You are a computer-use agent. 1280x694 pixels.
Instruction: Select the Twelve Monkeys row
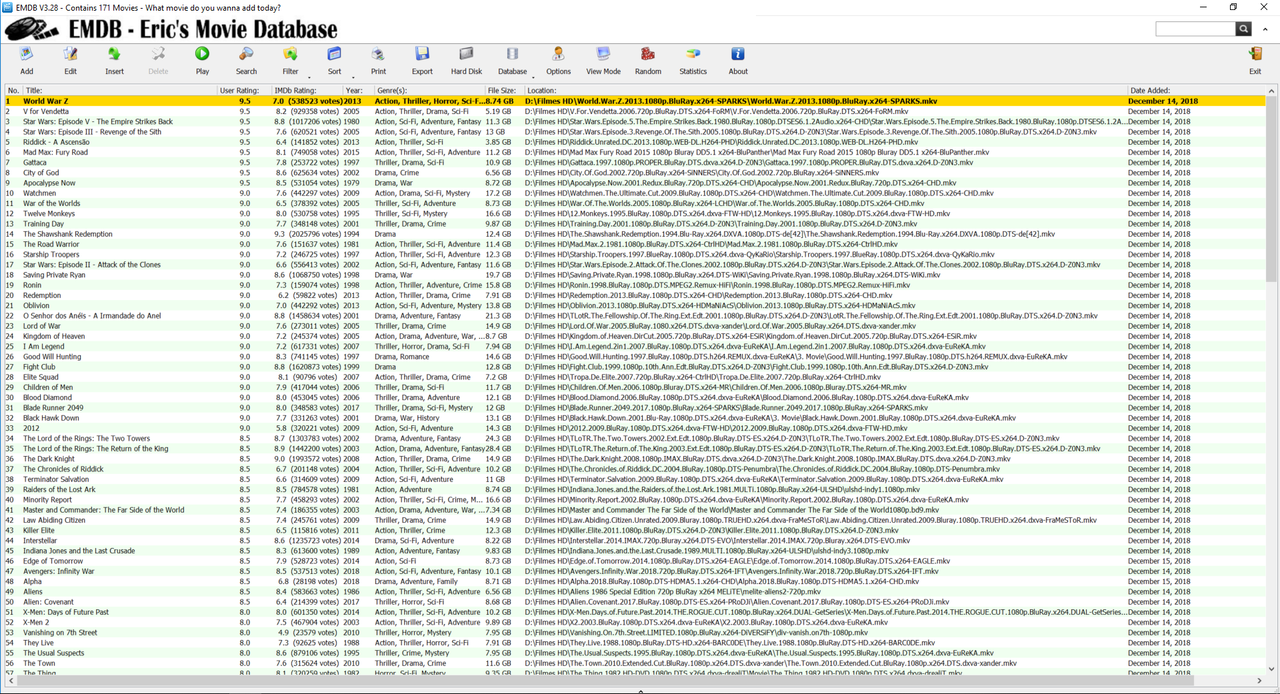tap(634, 213)
